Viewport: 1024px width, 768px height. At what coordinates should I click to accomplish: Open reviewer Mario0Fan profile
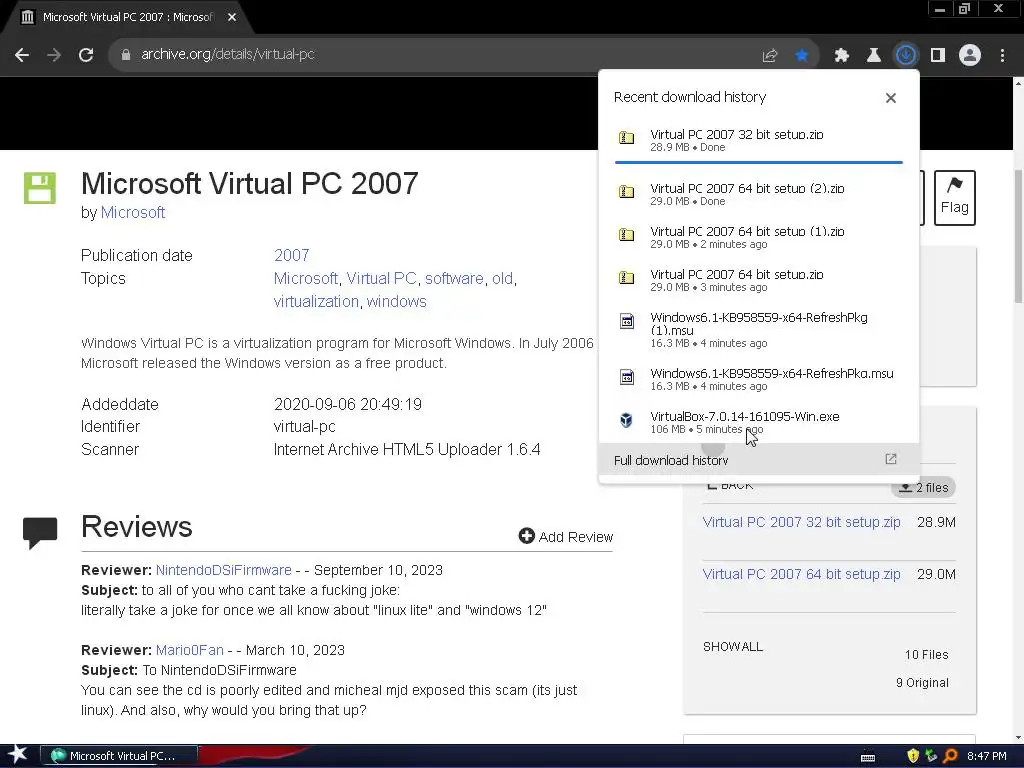point(189,650)
